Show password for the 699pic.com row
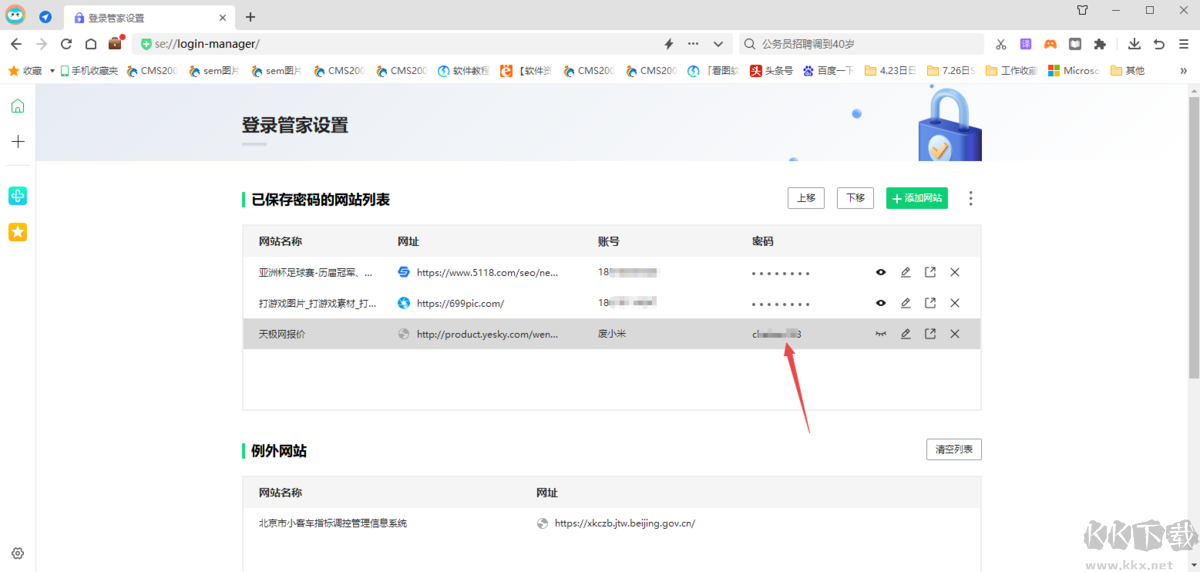Screen dimensions: 1200x572 pyautogui.click(x=881, y=303)
